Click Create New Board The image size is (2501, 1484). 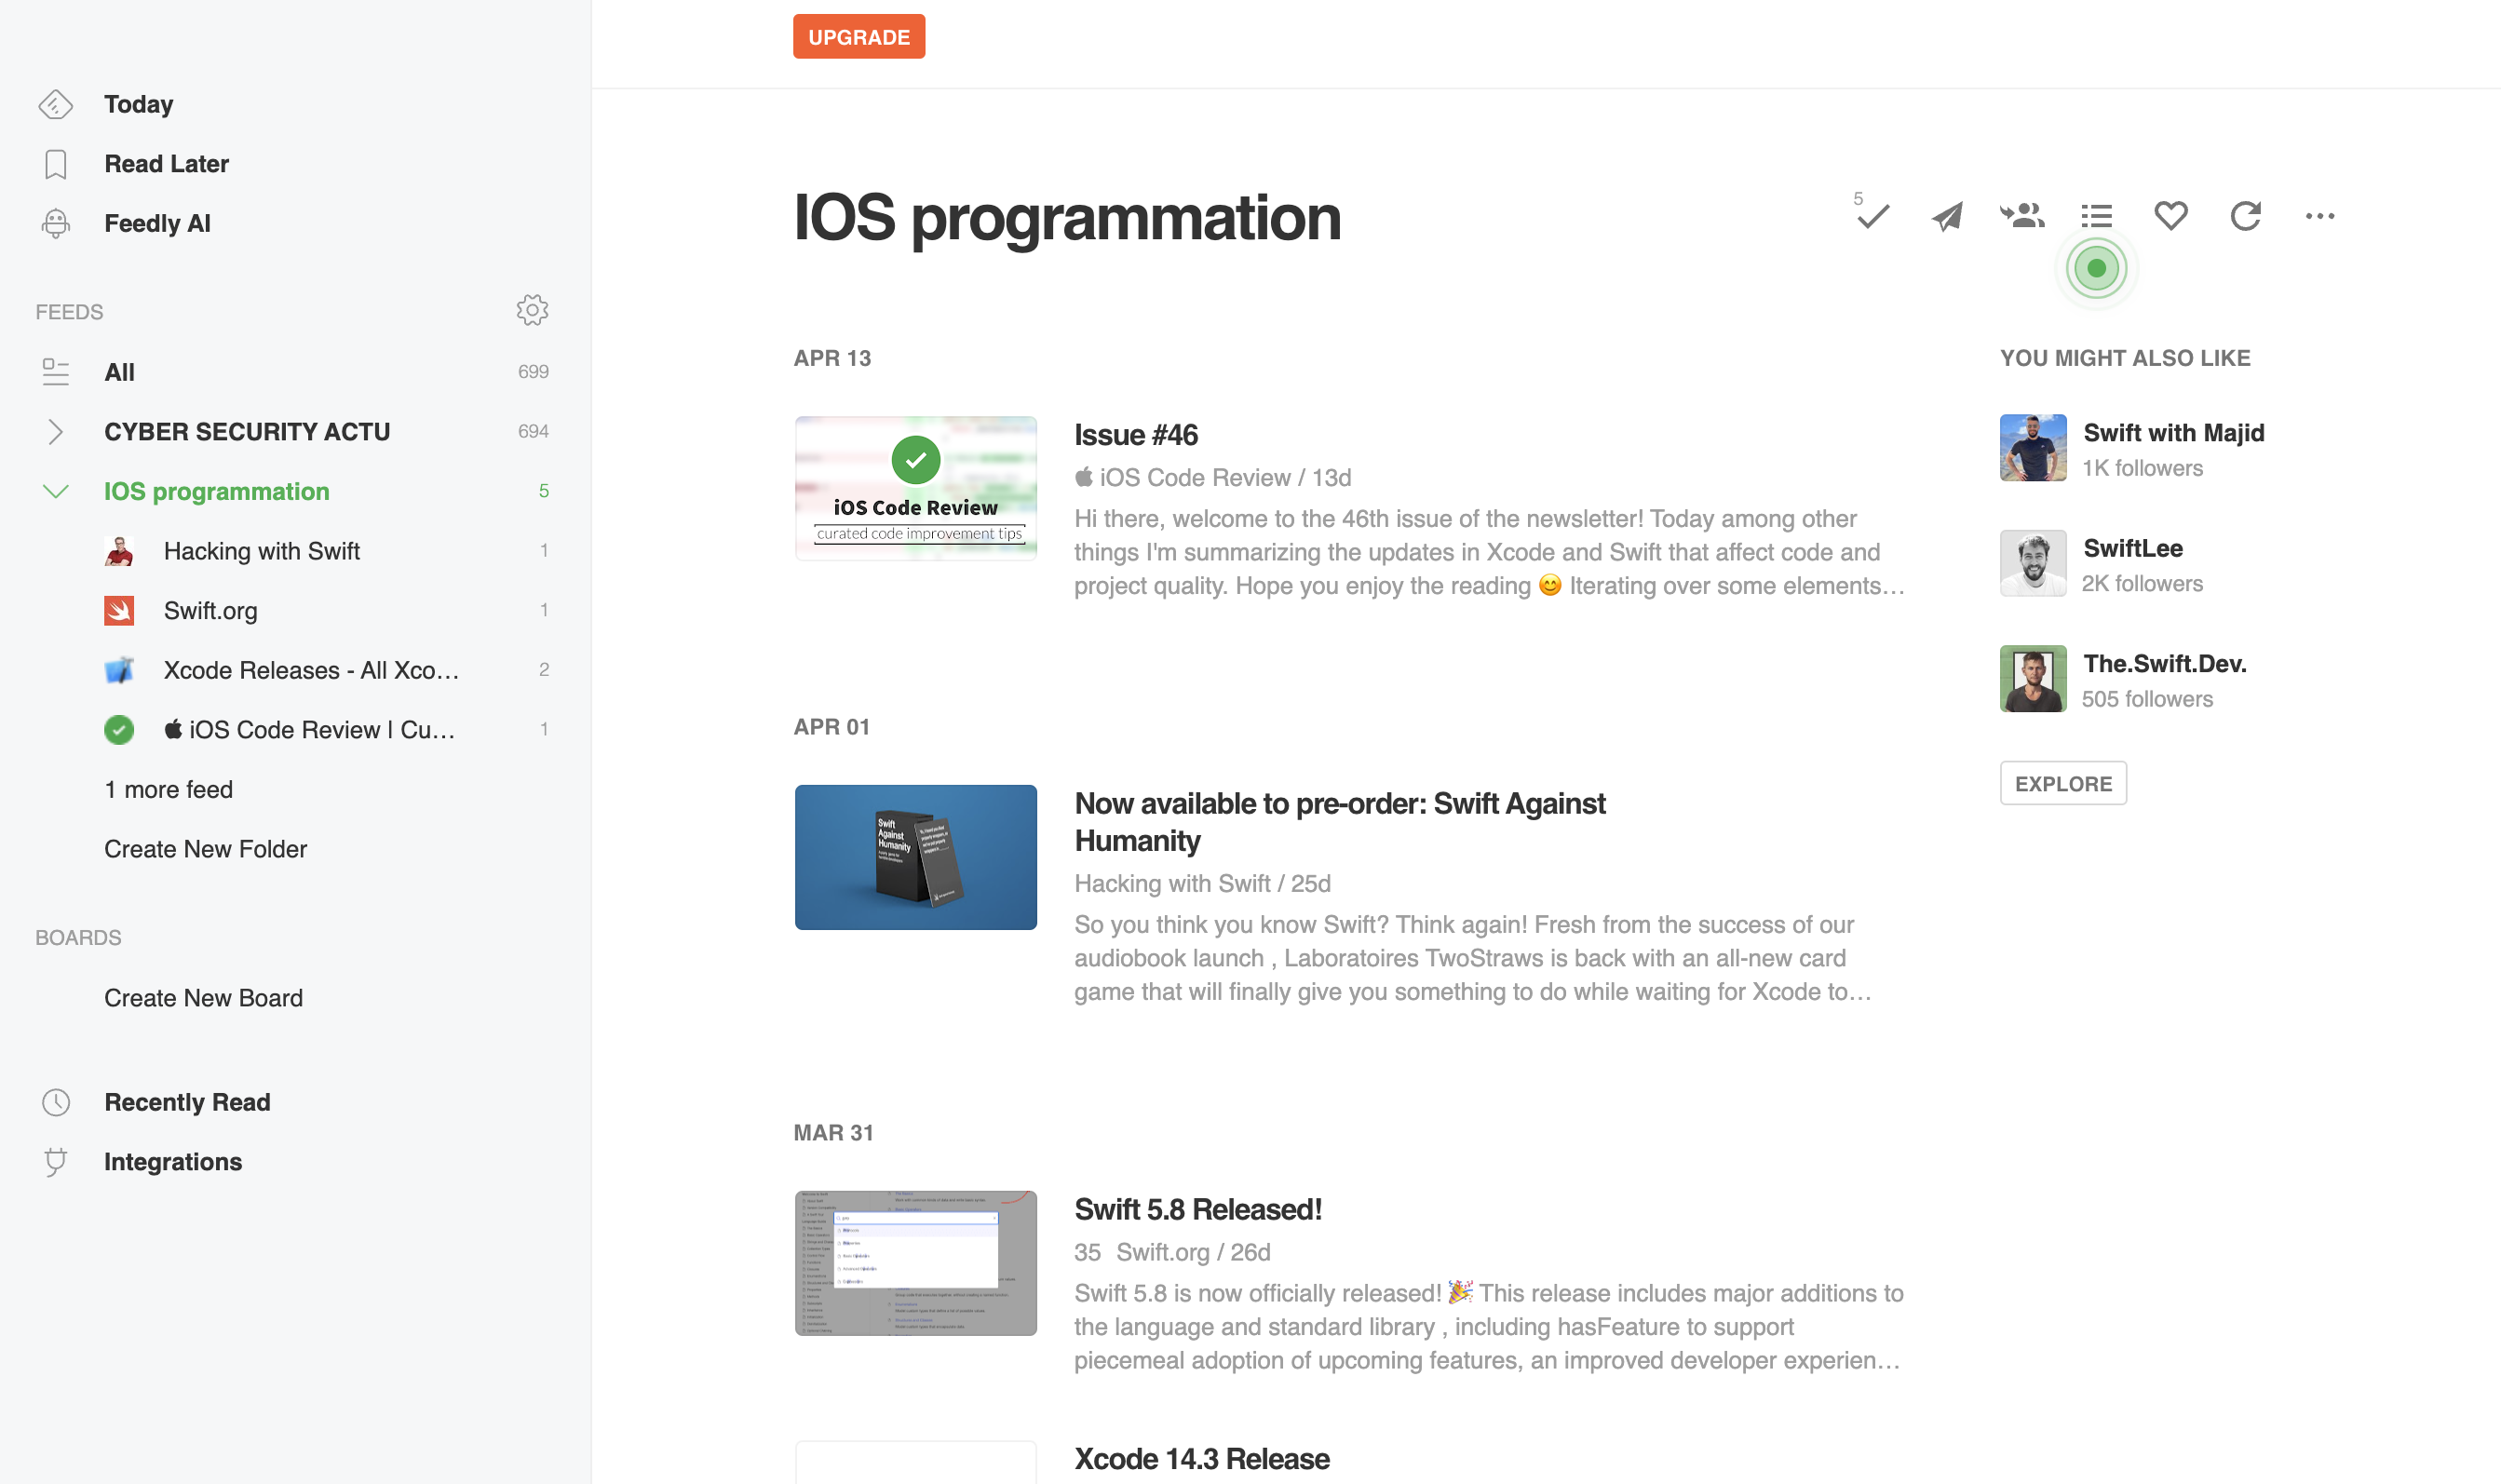(204, 998)
